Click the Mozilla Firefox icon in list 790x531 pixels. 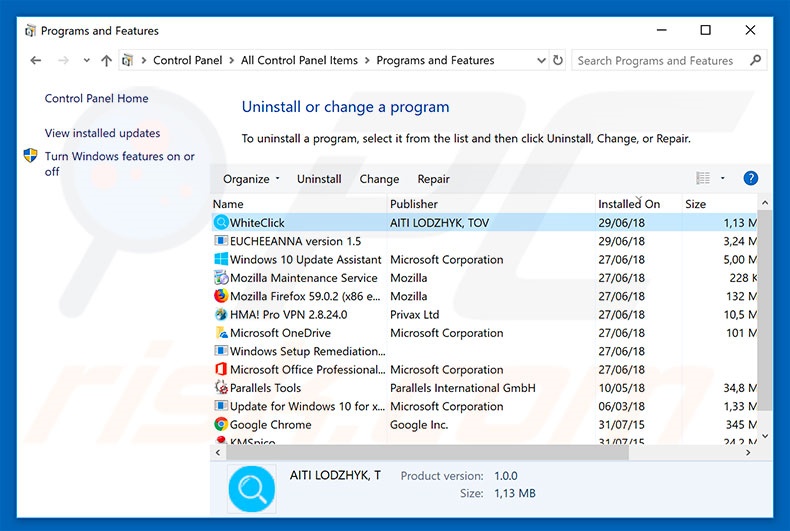point(221,296)
